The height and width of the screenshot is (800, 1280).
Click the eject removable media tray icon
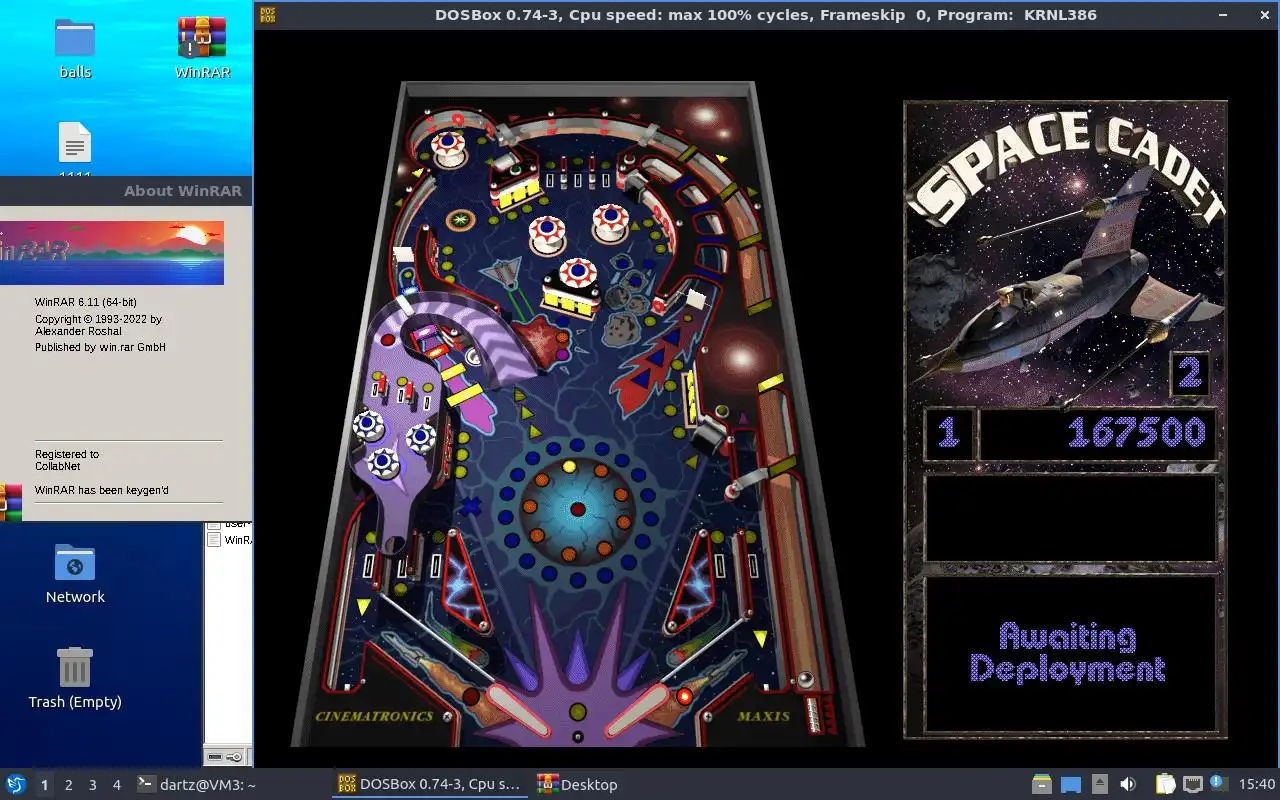point(1099,785)
